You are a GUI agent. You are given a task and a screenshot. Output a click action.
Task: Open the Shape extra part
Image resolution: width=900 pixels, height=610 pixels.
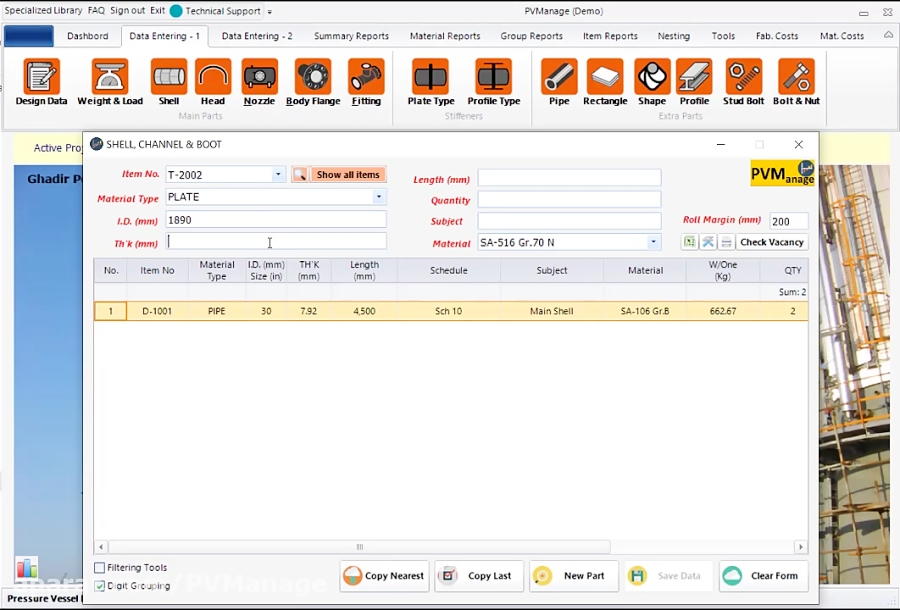point(652,82)
